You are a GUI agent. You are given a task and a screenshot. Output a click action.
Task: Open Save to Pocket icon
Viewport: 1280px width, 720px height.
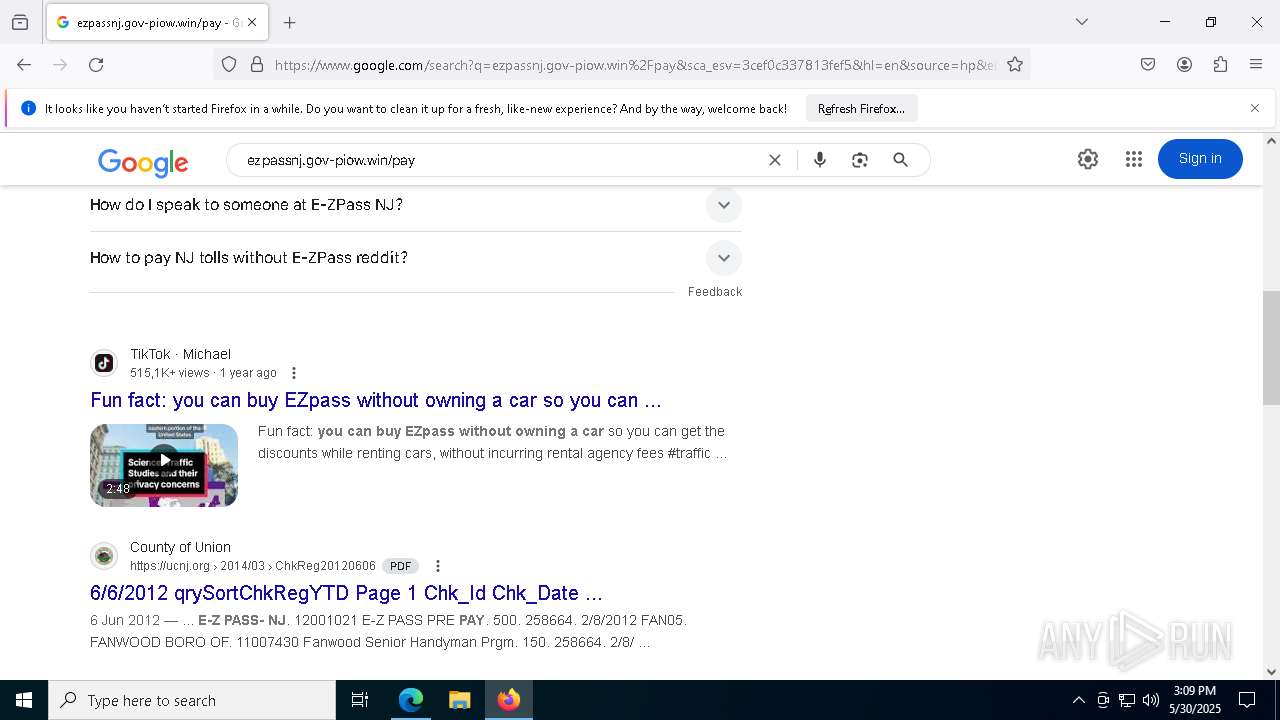pos(1148,64)
